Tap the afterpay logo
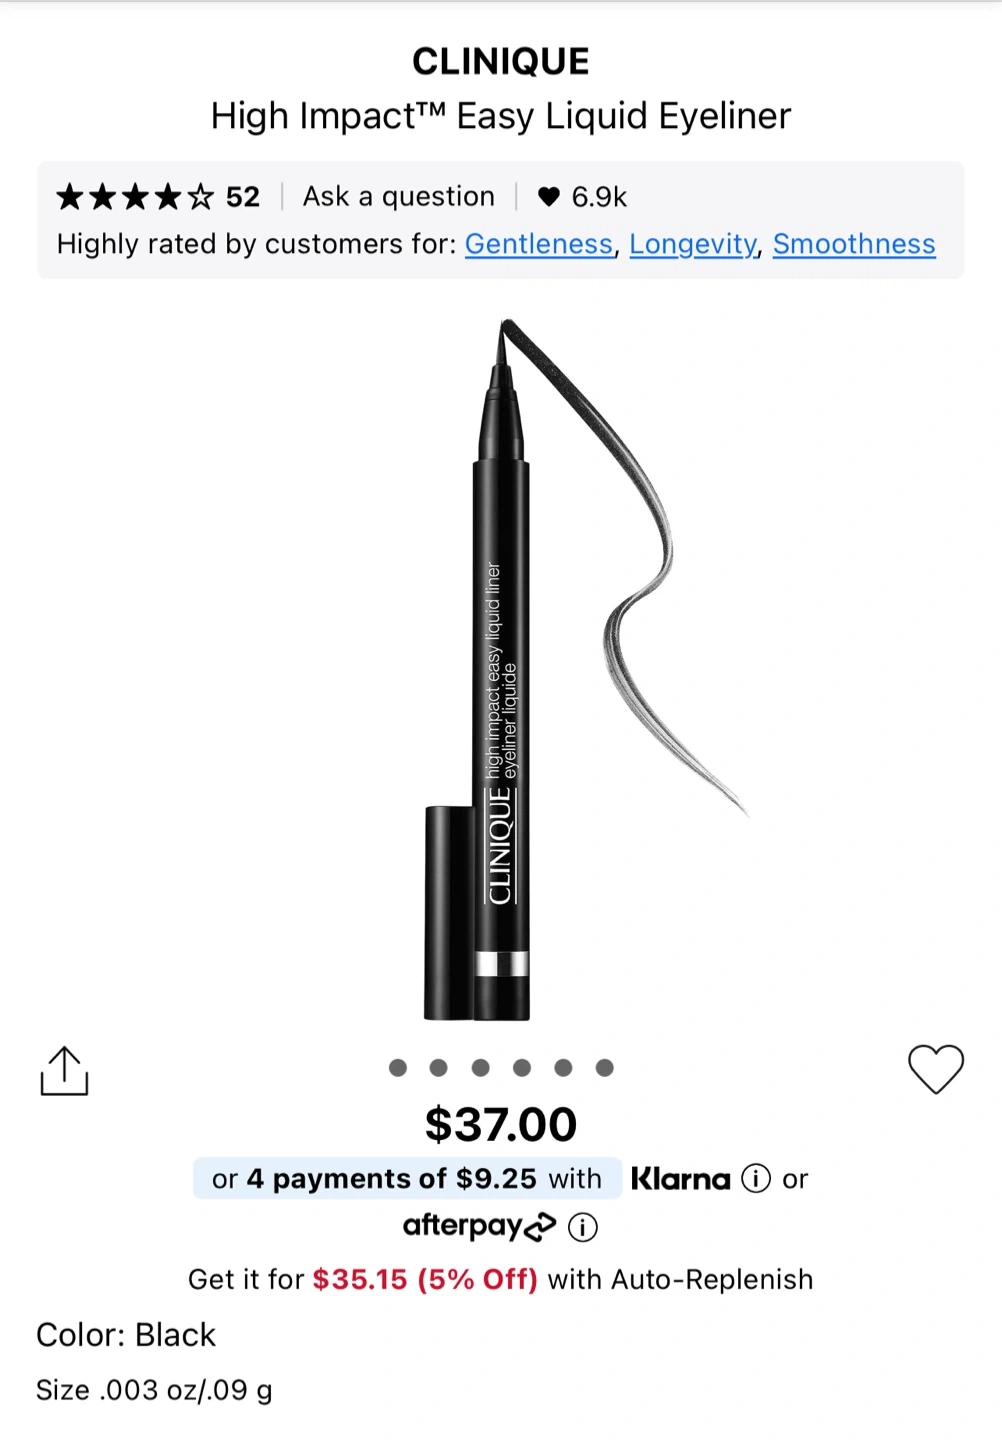The image size is (1002, 1440). [479, 1226]
